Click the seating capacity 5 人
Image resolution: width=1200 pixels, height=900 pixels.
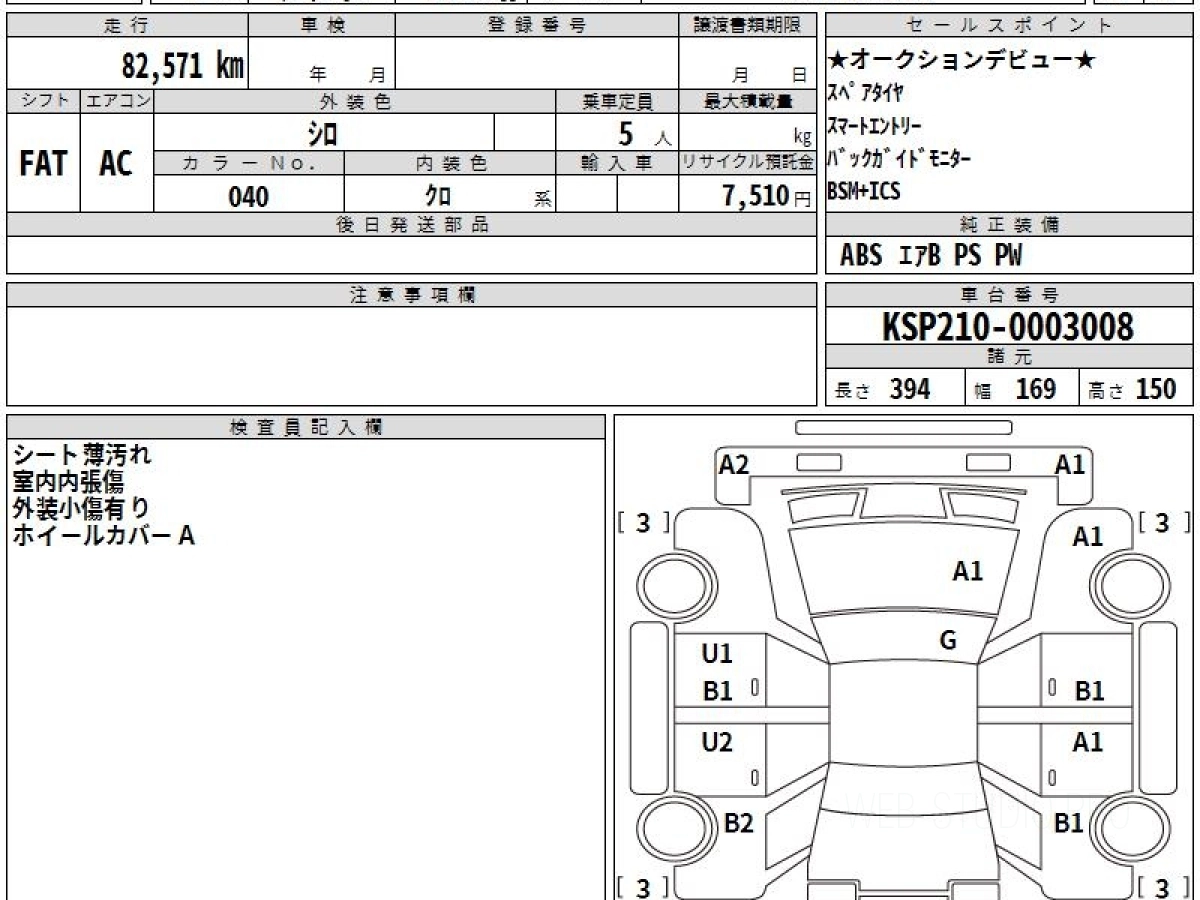click(645, 133)
